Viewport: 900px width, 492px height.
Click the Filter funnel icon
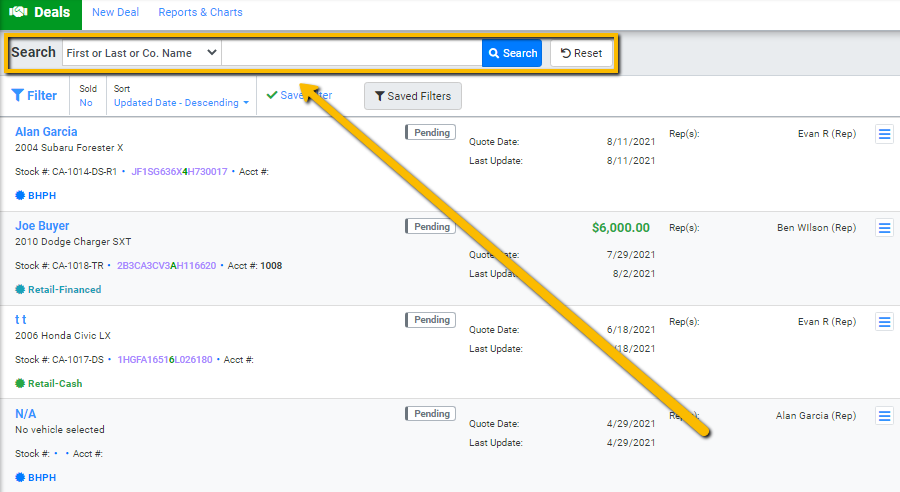click(x=18, y=96)
